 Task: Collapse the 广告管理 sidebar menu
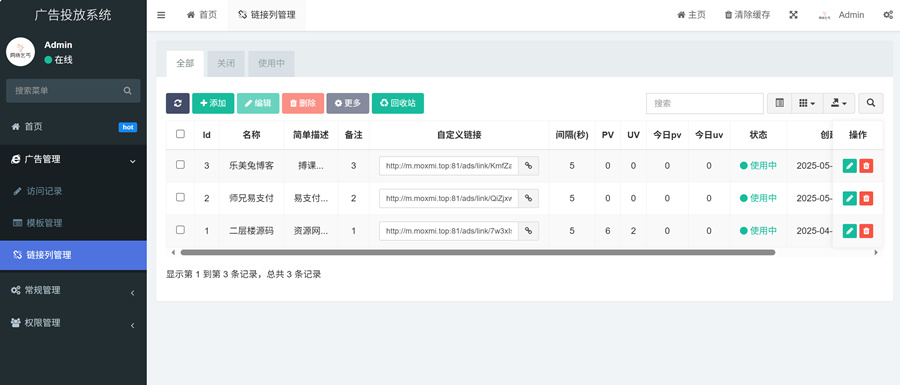click(x=73, y=160)
